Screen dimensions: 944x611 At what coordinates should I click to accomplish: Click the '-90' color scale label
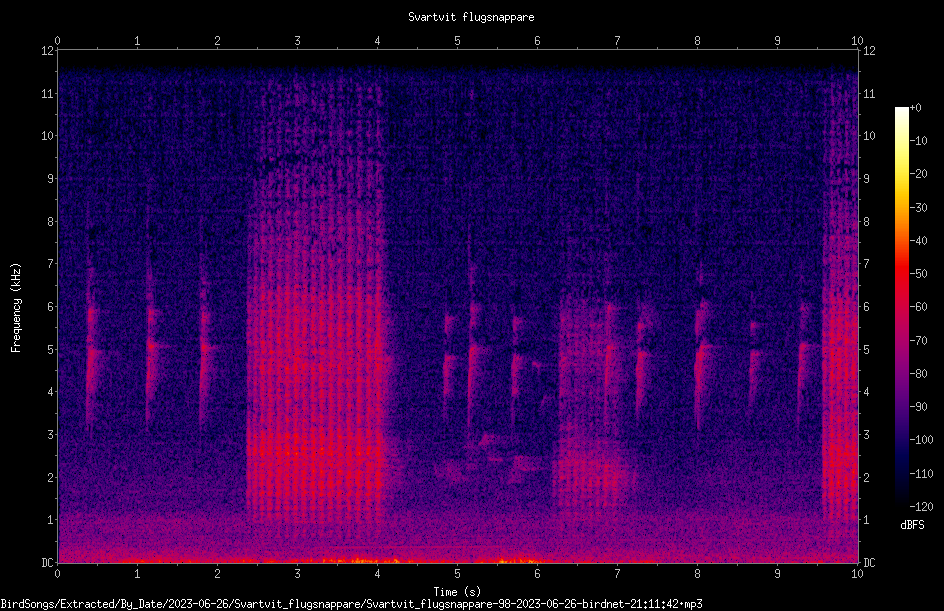point(918,407)
